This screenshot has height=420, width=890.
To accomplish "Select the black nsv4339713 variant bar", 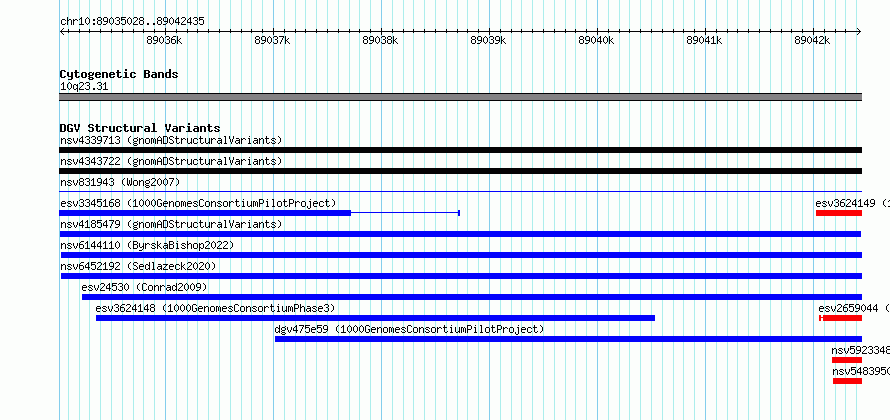I will click(460, 150).
